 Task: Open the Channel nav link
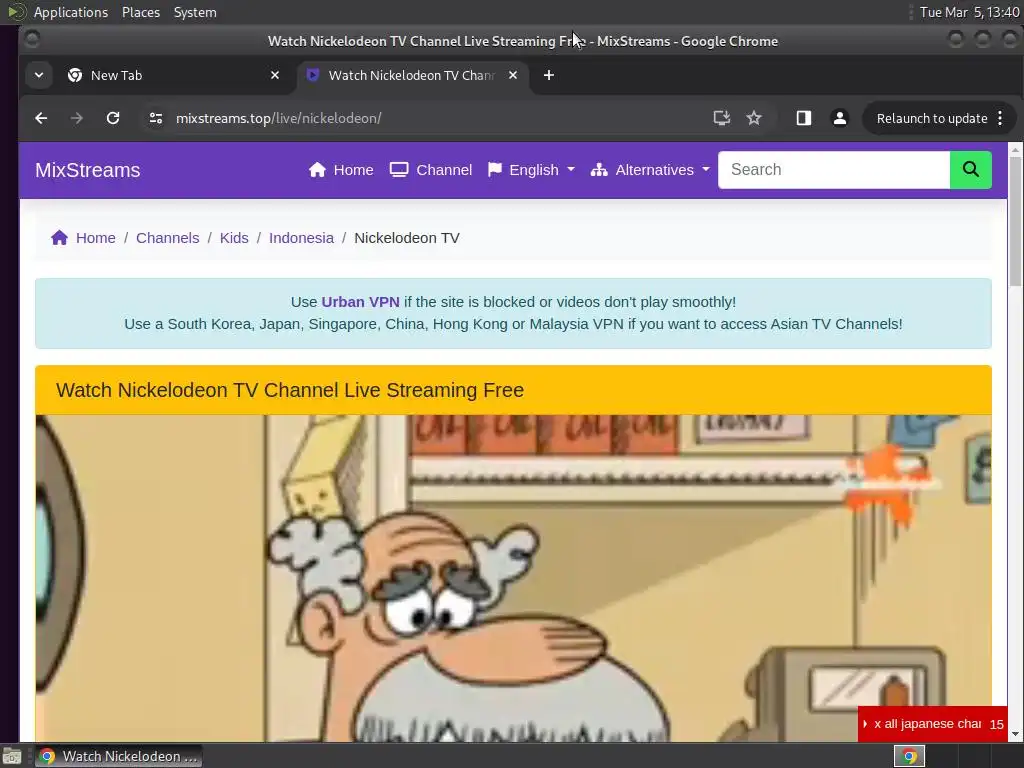431,170
